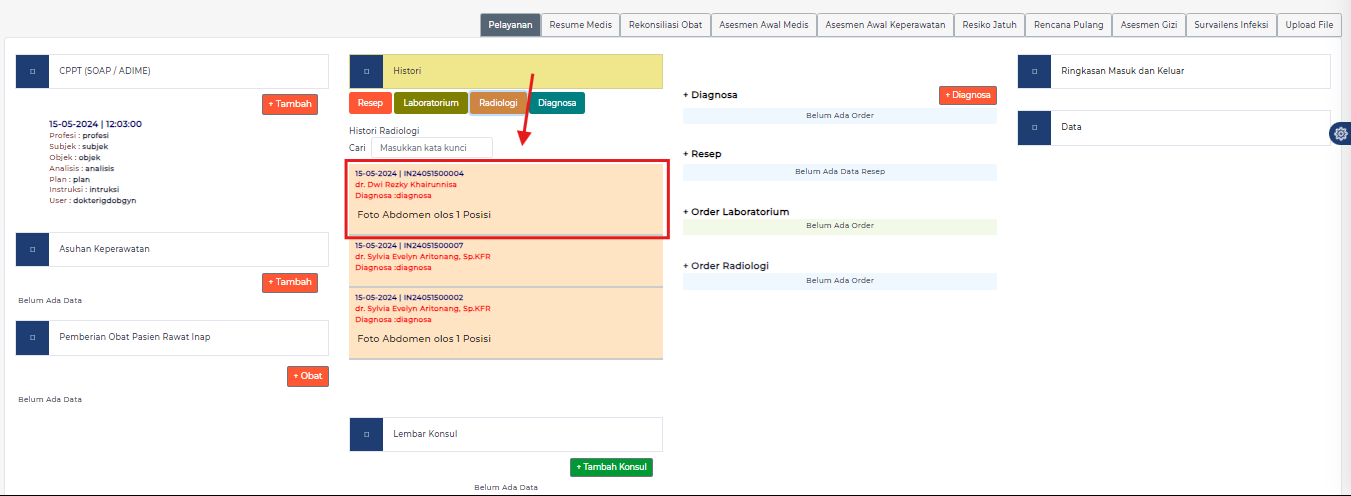
Task: Click the CPPT (SOAP / ADIME) panel icon
Action: tap(33, 71)
